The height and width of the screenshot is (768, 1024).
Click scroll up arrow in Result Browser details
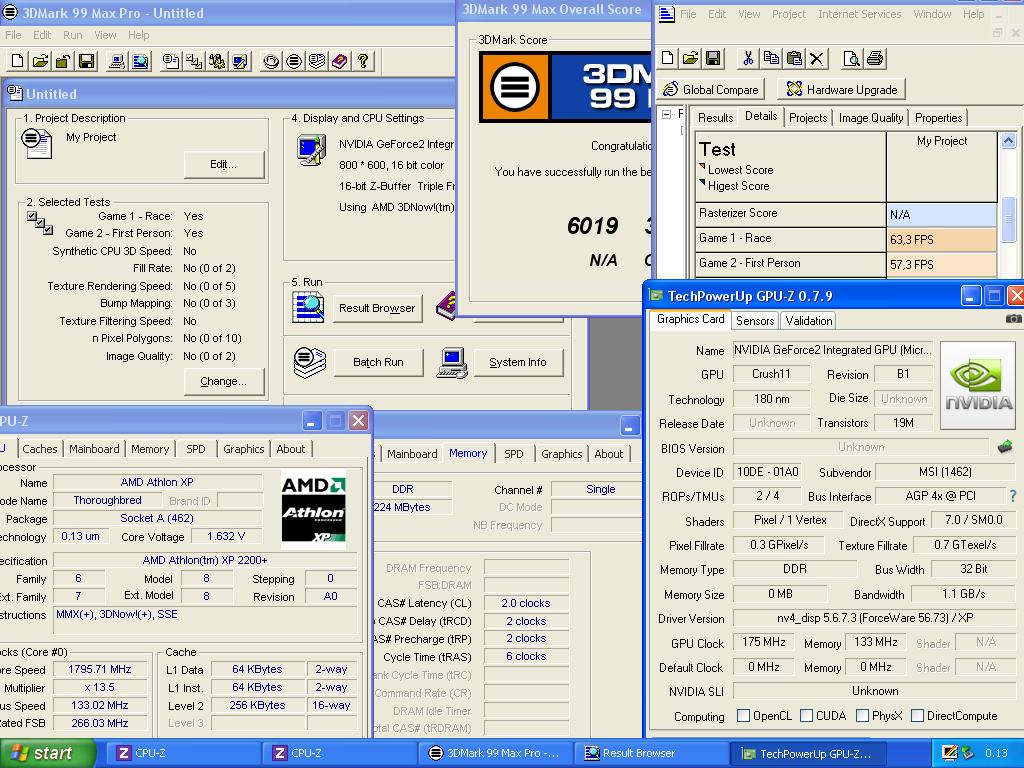pyautogui.click(x=1008, y=140)
